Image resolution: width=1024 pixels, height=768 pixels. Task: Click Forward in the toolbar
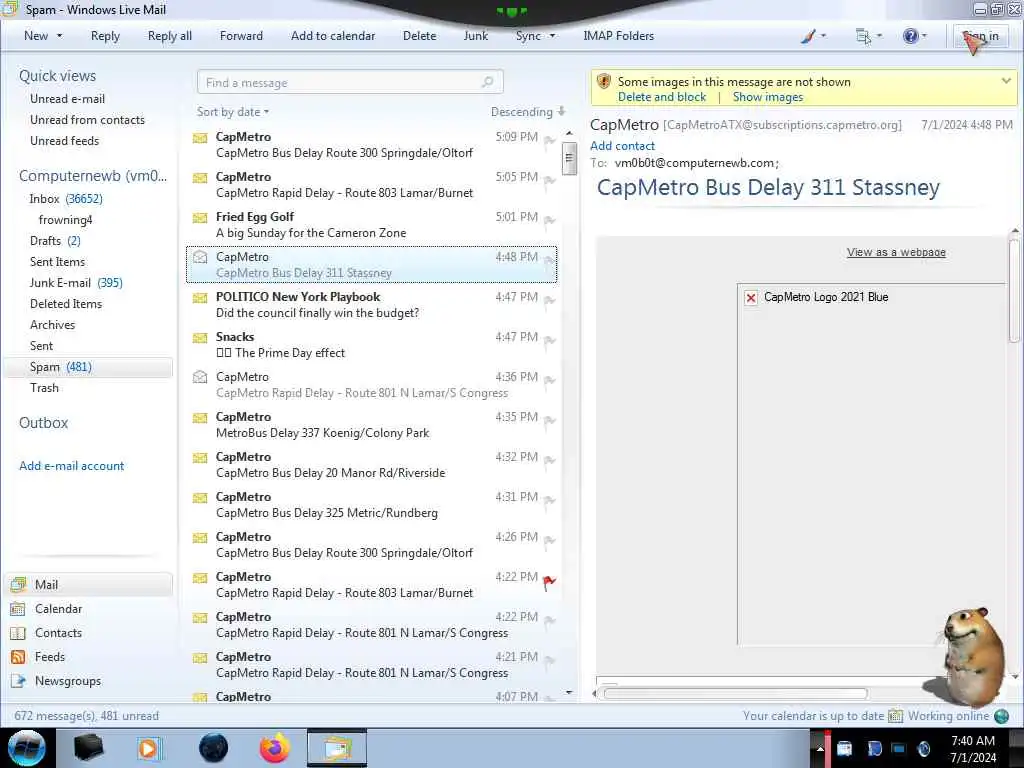click(241, 36)
